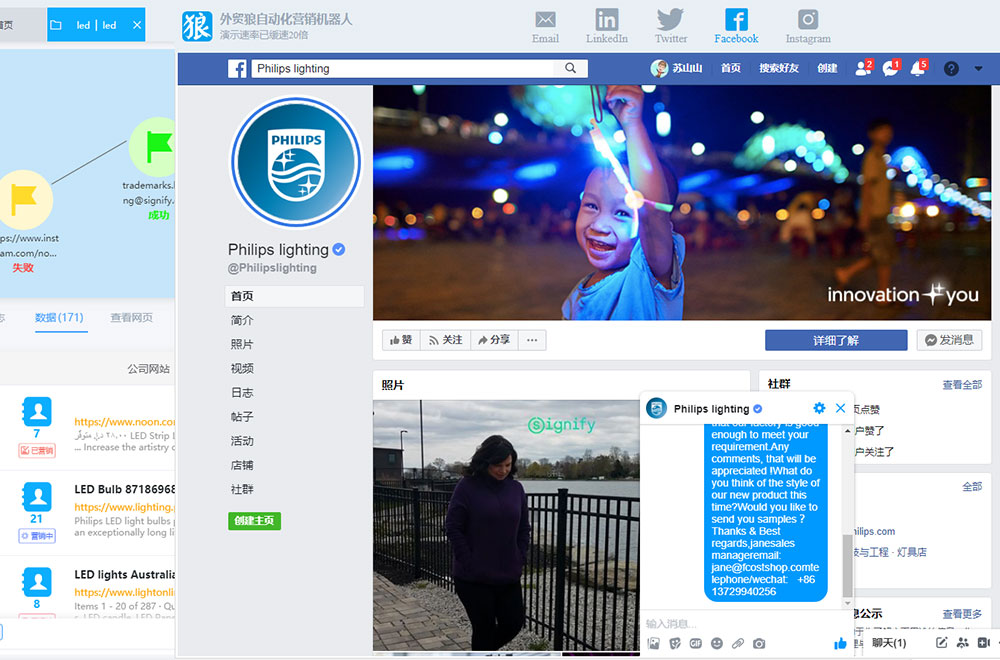This screenshot has height=660, width=1000.
Task: Click the camera icon in chat
Action: (759, 643)
